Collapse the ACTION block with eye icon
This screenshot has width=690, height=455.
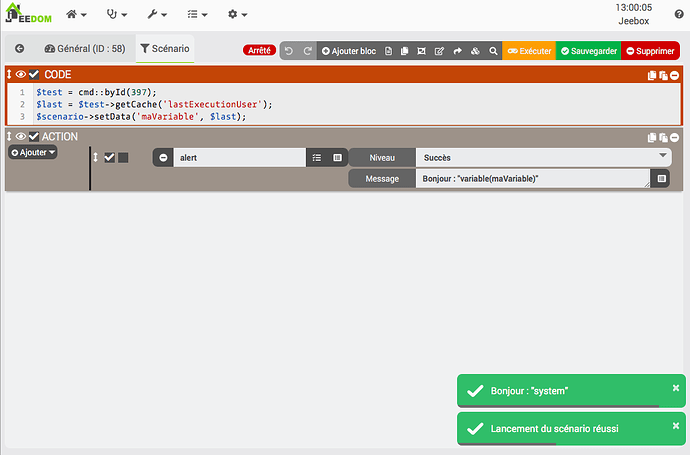click(x=21, y=136)
